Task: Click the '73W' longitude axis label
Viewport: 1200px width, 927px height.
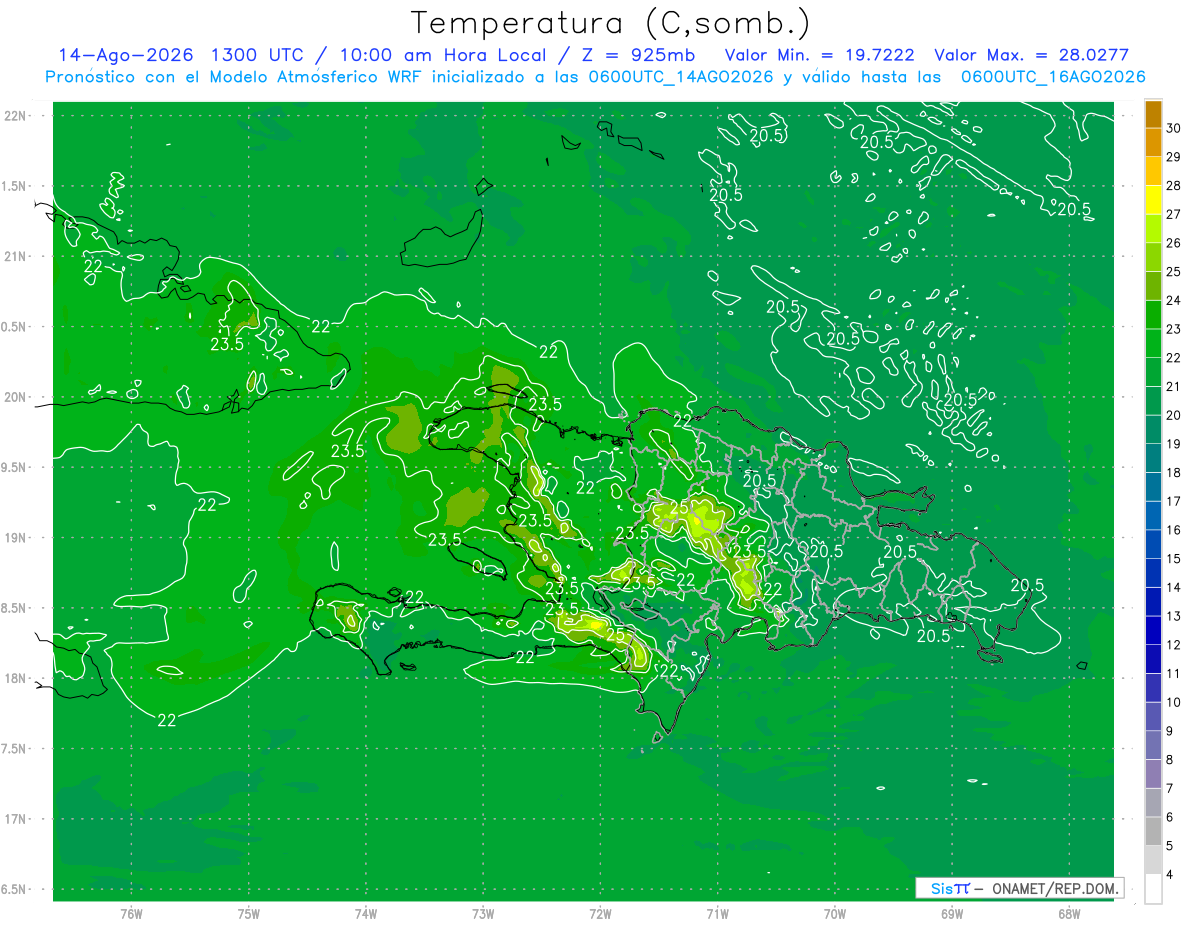Action: 483,914
